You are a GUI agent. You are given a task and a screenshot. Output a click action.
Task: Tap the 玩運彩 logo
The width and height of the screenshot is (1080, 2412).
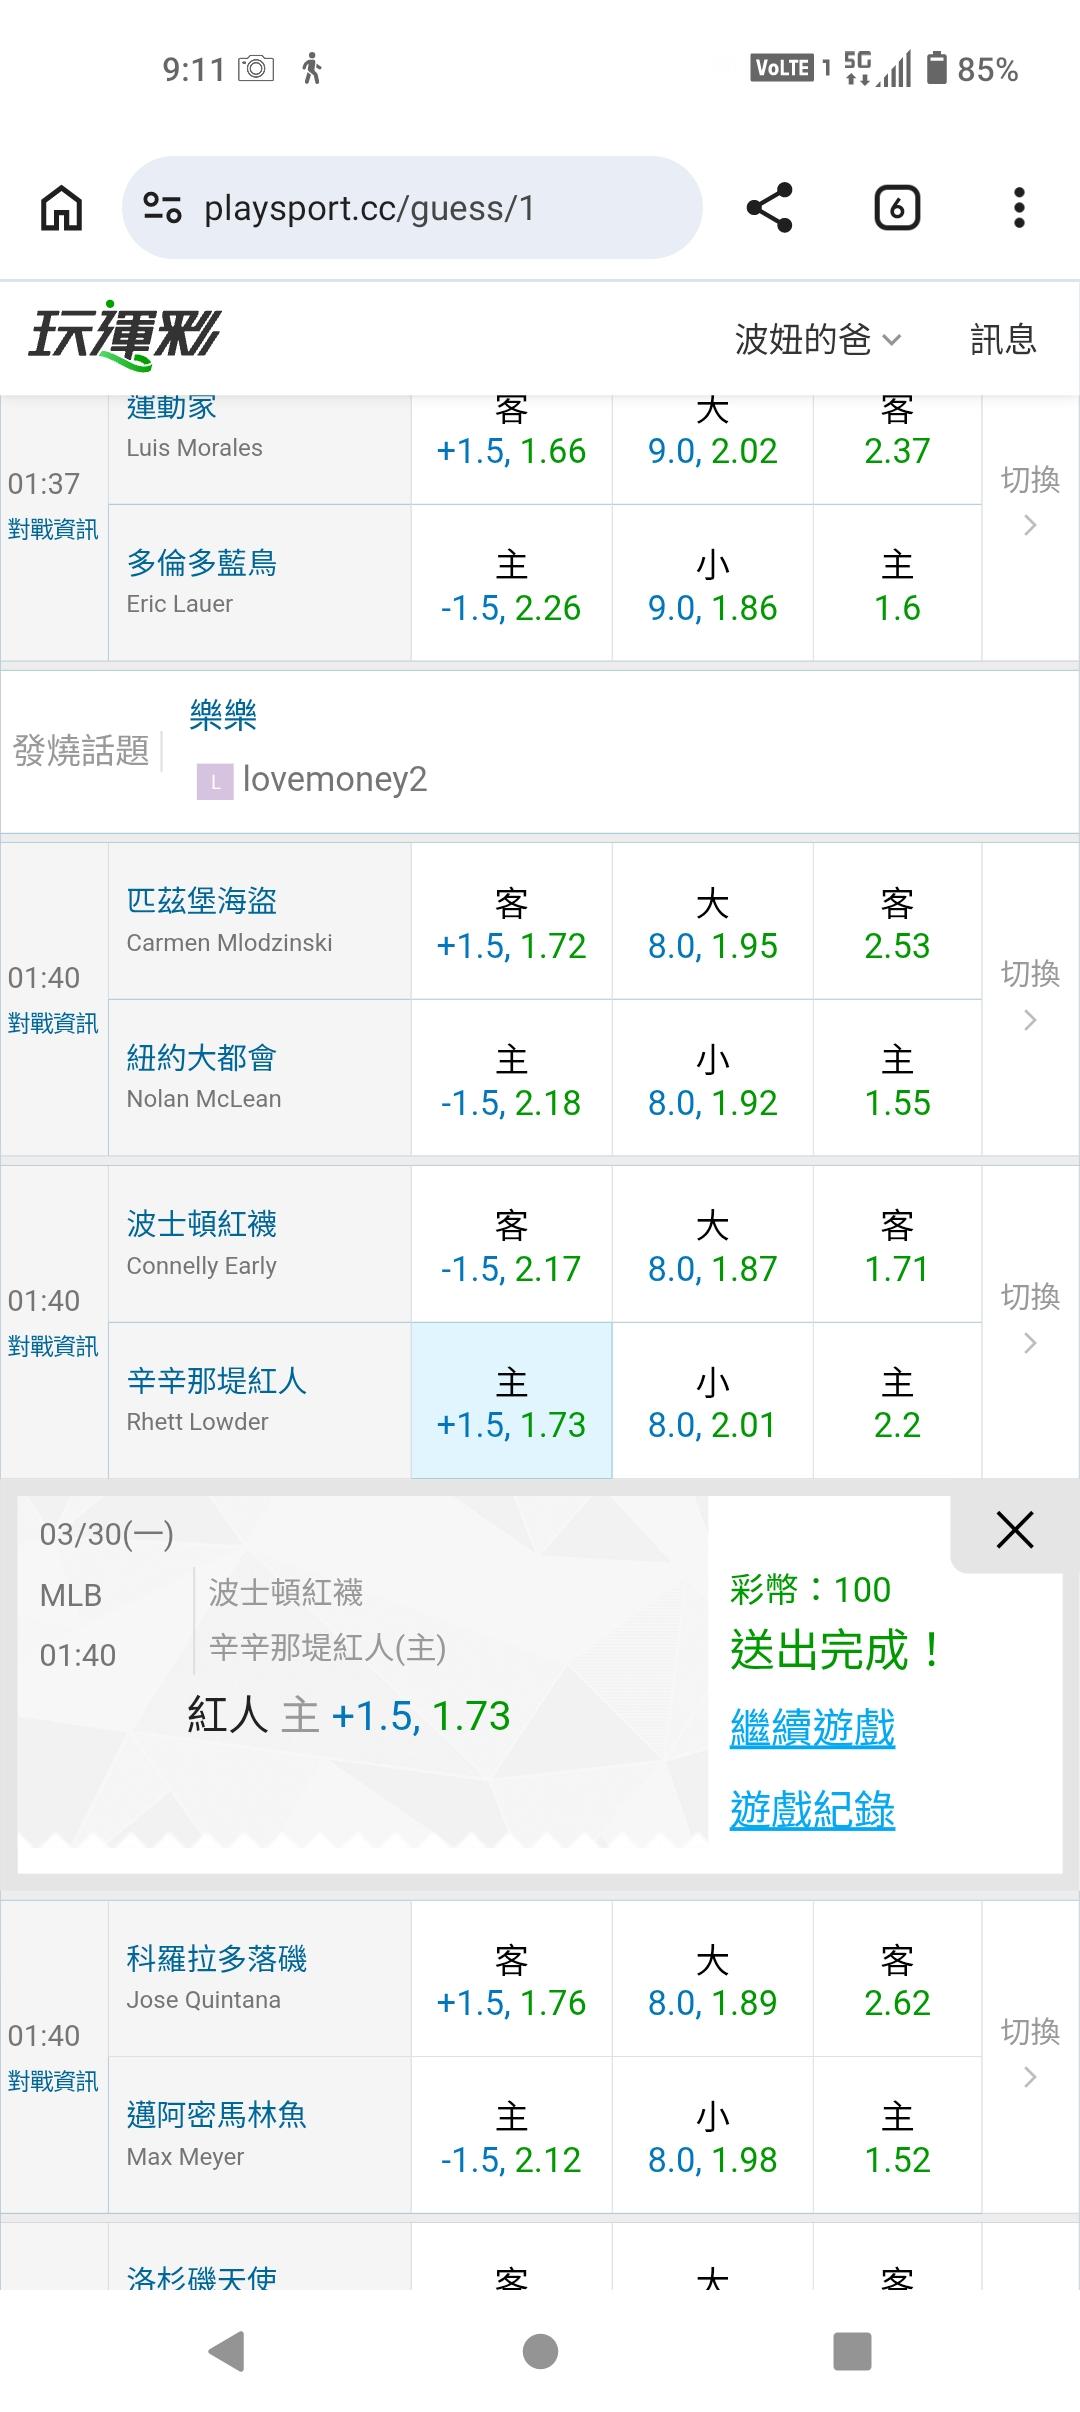pos(124,335)
